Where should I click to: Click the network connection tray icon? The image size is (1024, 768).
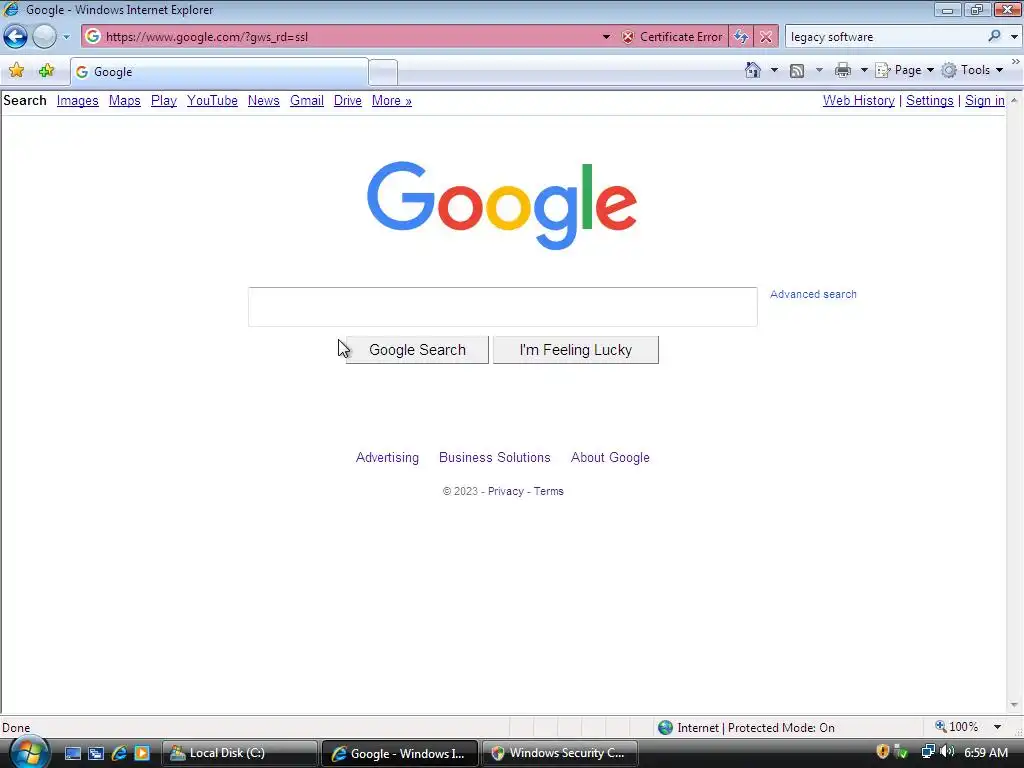point(927,752)
